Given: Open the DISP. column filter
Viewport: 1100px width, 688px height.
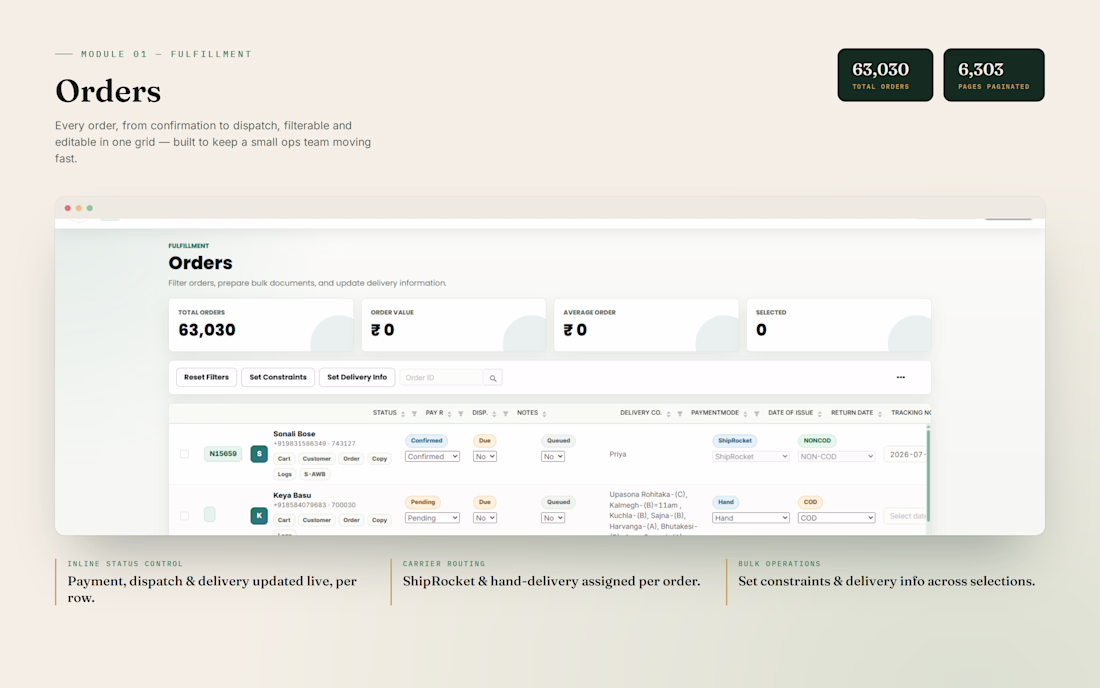Looking at the screenshot, I should [x=505, y=414].
